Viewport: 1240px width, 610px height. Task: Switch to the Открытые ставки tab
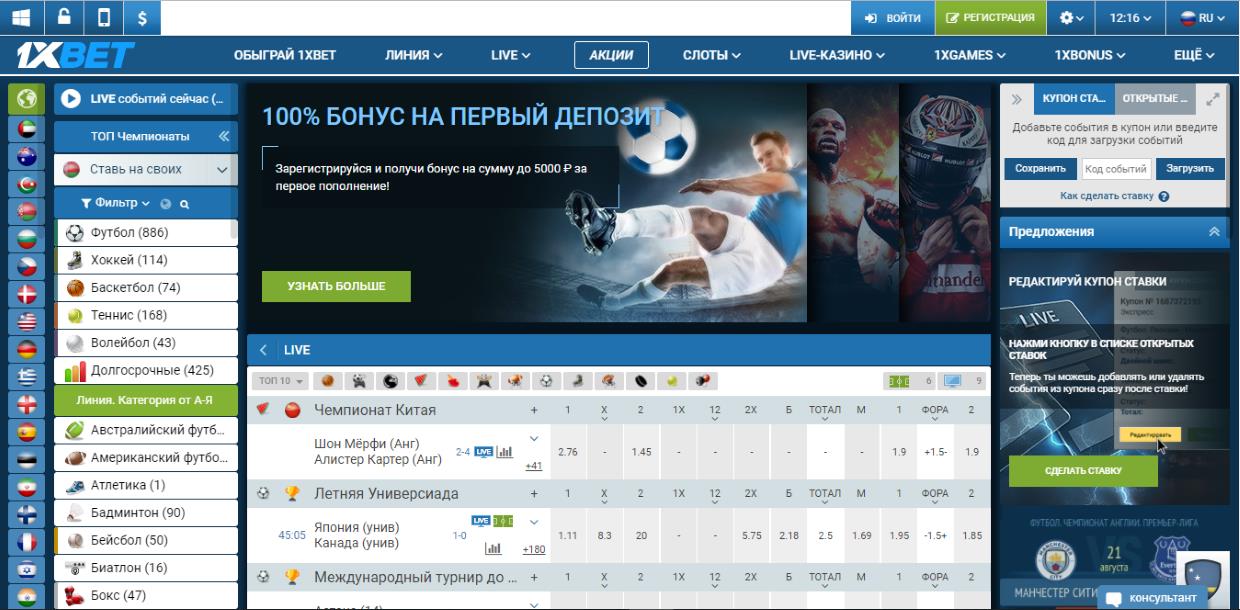[1156, 99]
